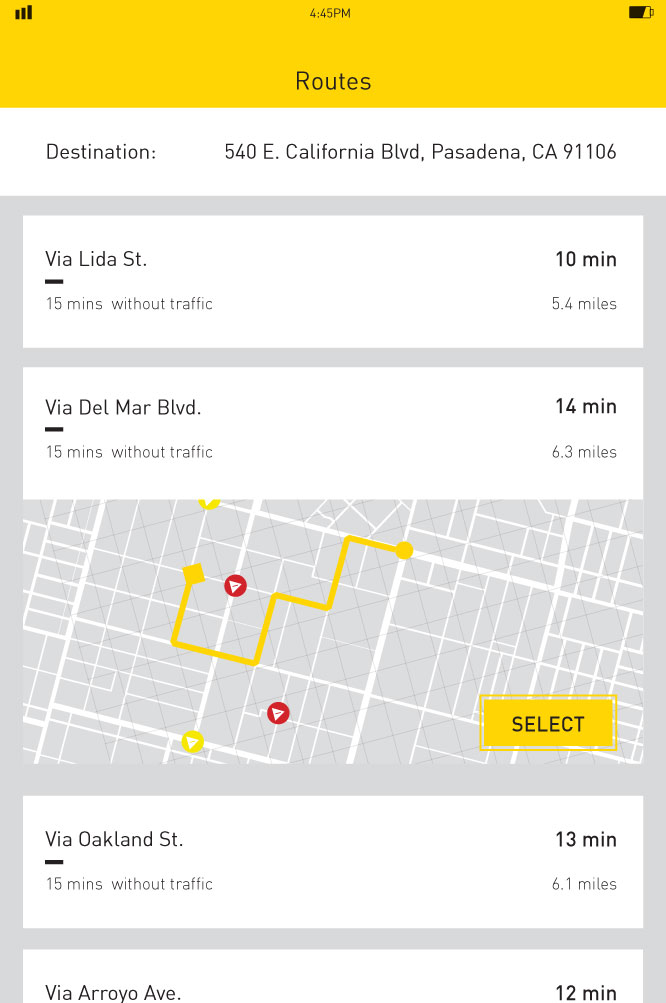Viewport: 666px width, 1003px height.
Task: Expand the Via Oakland St. route card
Action: tap(332, 861)
